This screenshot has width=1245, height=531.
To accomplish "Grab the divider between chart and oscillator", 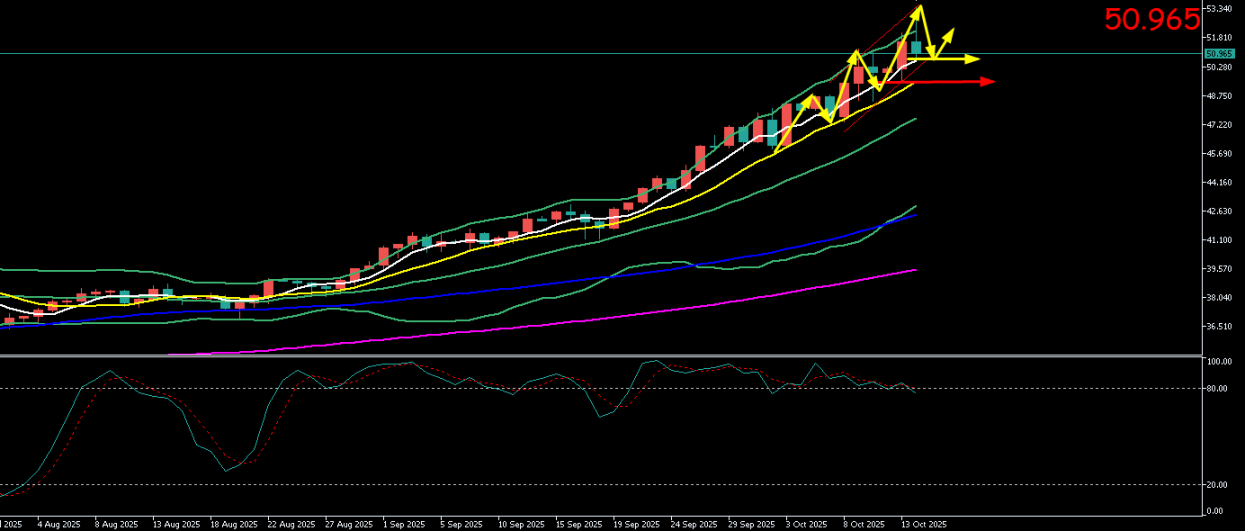I will (600, 355).
